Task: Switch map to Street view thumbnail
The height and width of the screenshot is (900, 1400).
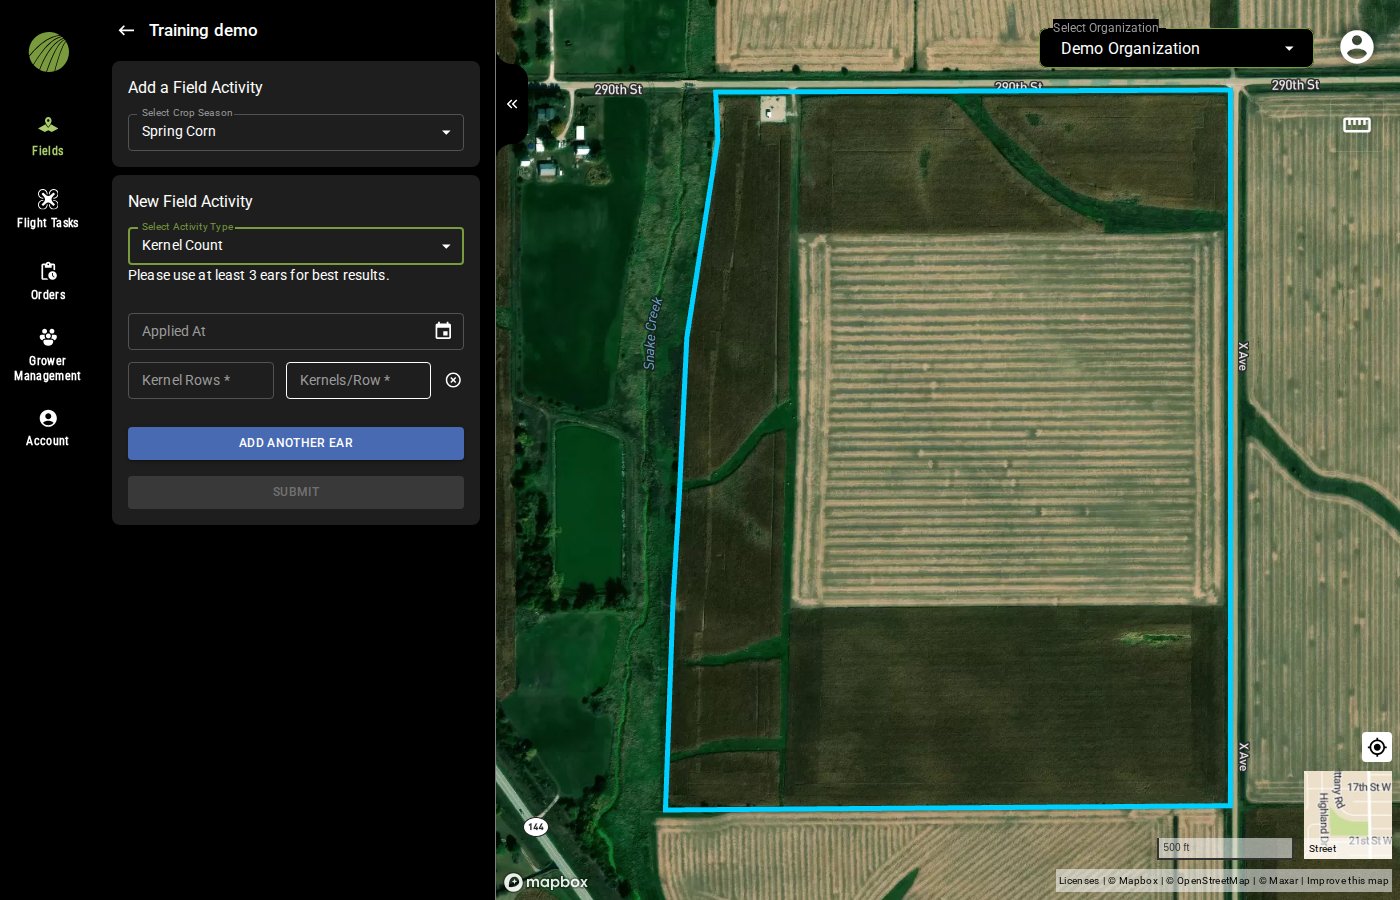Action: pyautogui.click(x=1348, y=815)
